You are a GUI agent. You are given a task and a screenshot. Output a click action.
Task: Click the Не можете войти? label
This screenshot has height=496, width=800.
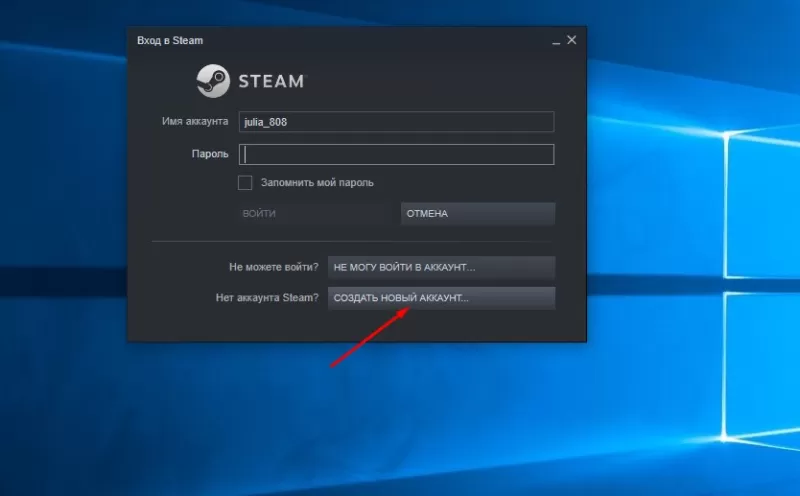pyautogui.click(x=273, y=267)
